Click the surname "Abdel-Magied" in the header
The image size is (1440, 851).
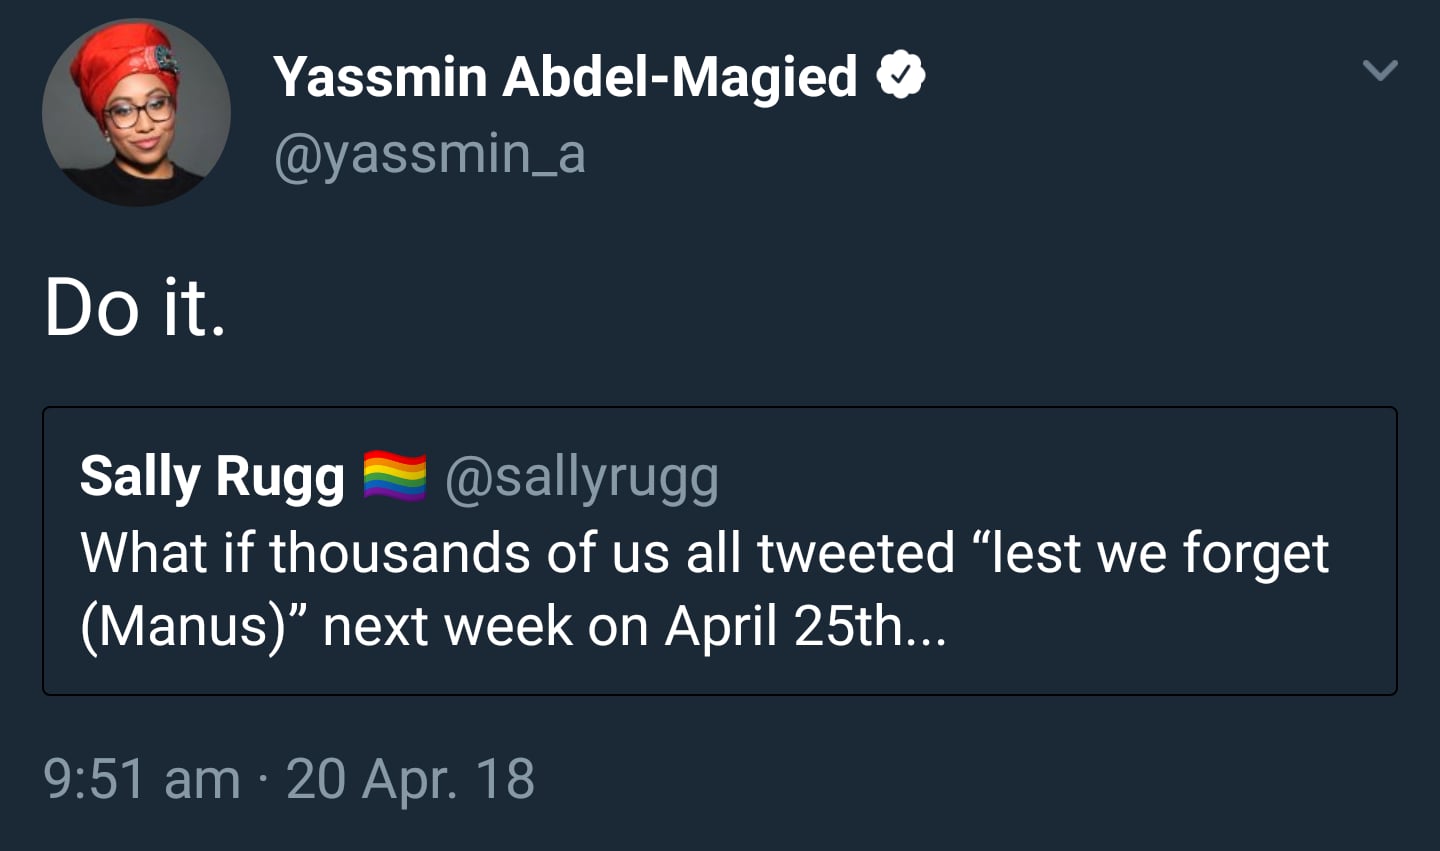[x=680, y=77]
